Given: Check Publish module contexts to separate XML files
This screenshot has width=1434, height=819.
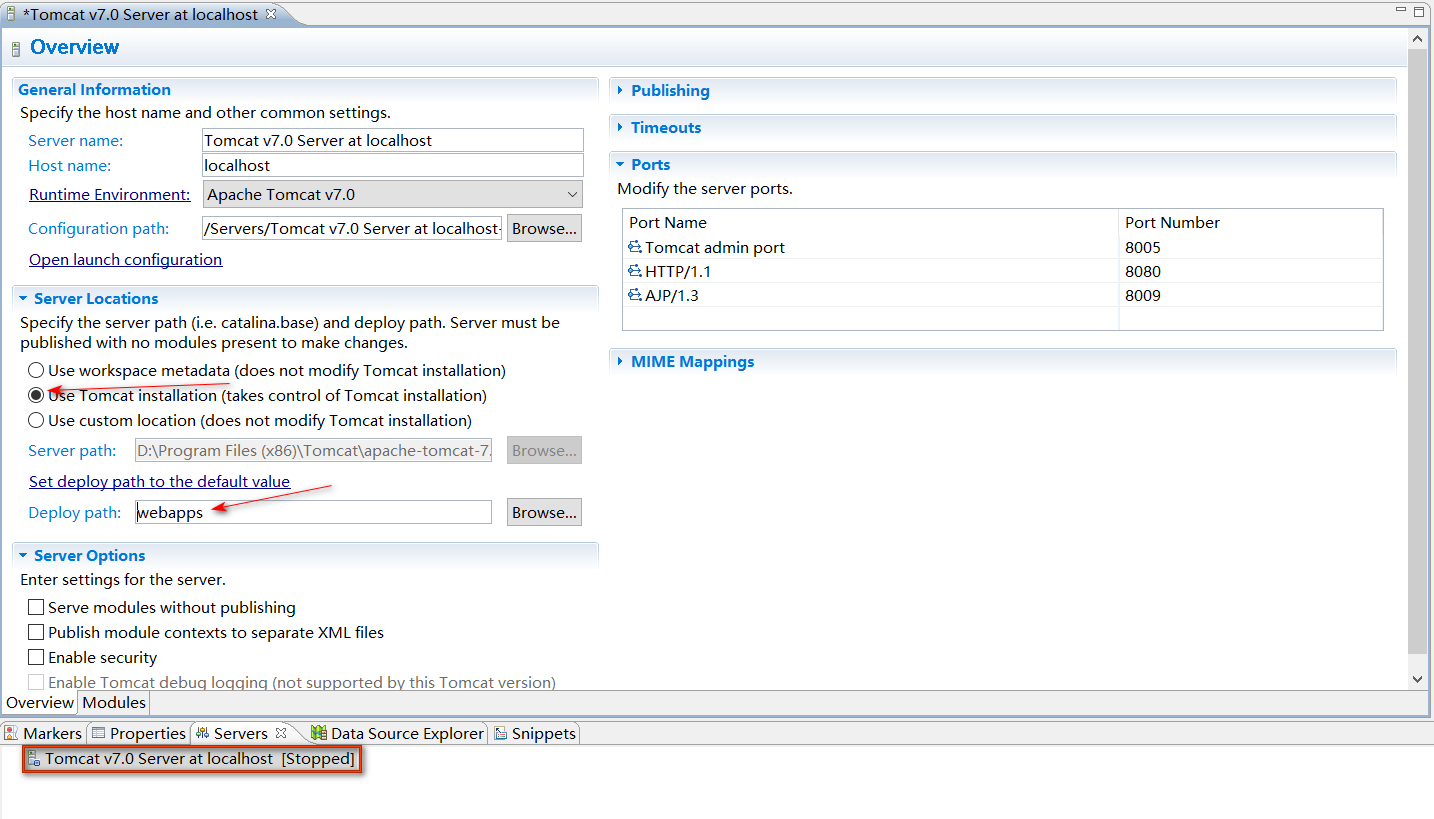Looking at the screenshot, I should coord(36,632).
